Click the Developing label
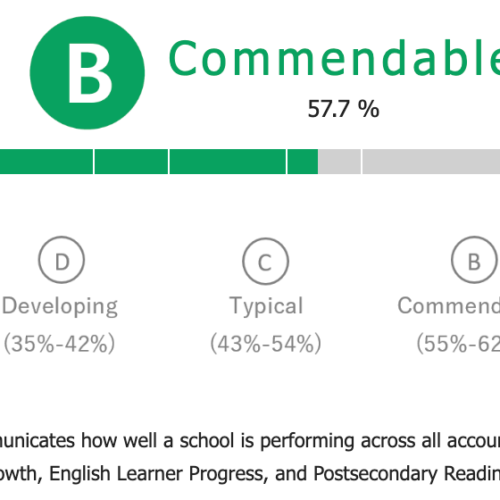This screenshot has width=500, height=500. point(60,307)
